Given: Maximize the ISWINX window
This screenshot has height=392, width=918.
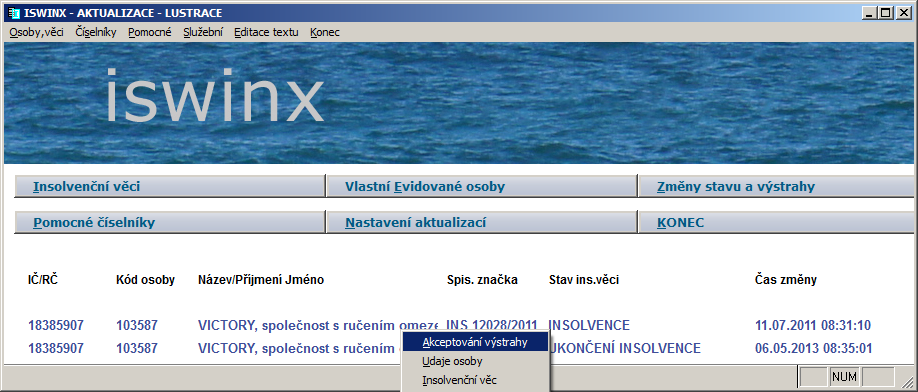Looking at the screenshot, I should click(886, 12).
